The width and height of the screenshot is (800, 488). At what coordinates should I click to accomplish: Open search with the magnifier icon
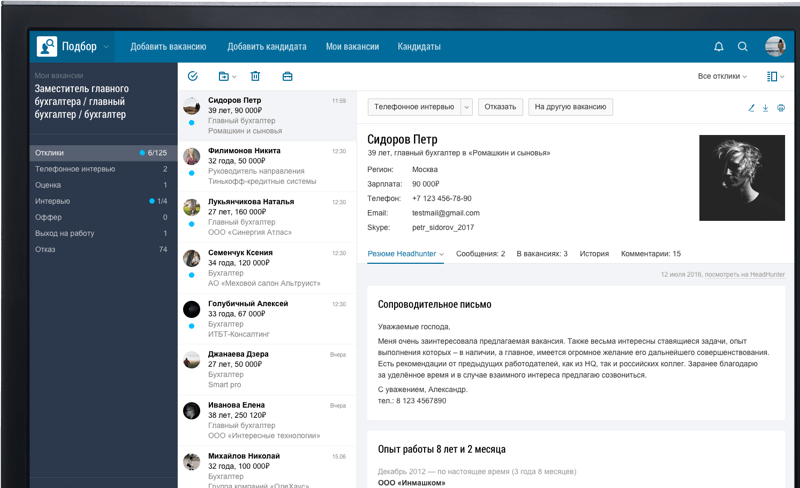pyautogui.click(x=743, y=47)
